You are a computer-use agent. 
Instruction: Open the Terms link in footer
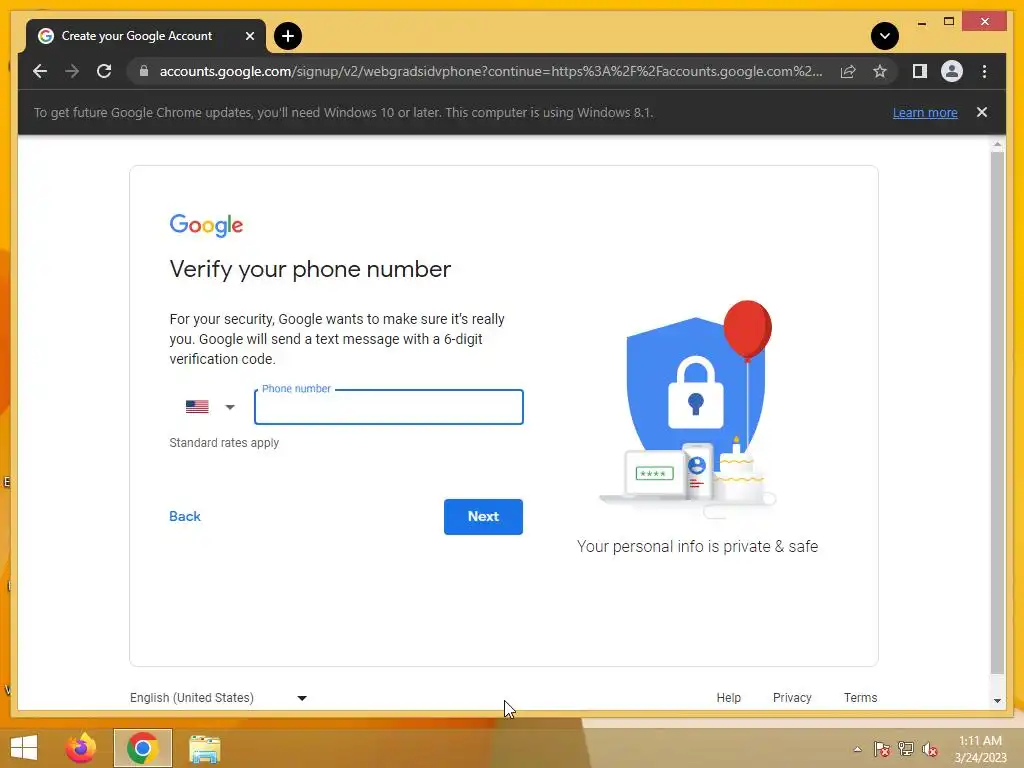(x=860, y=697)
